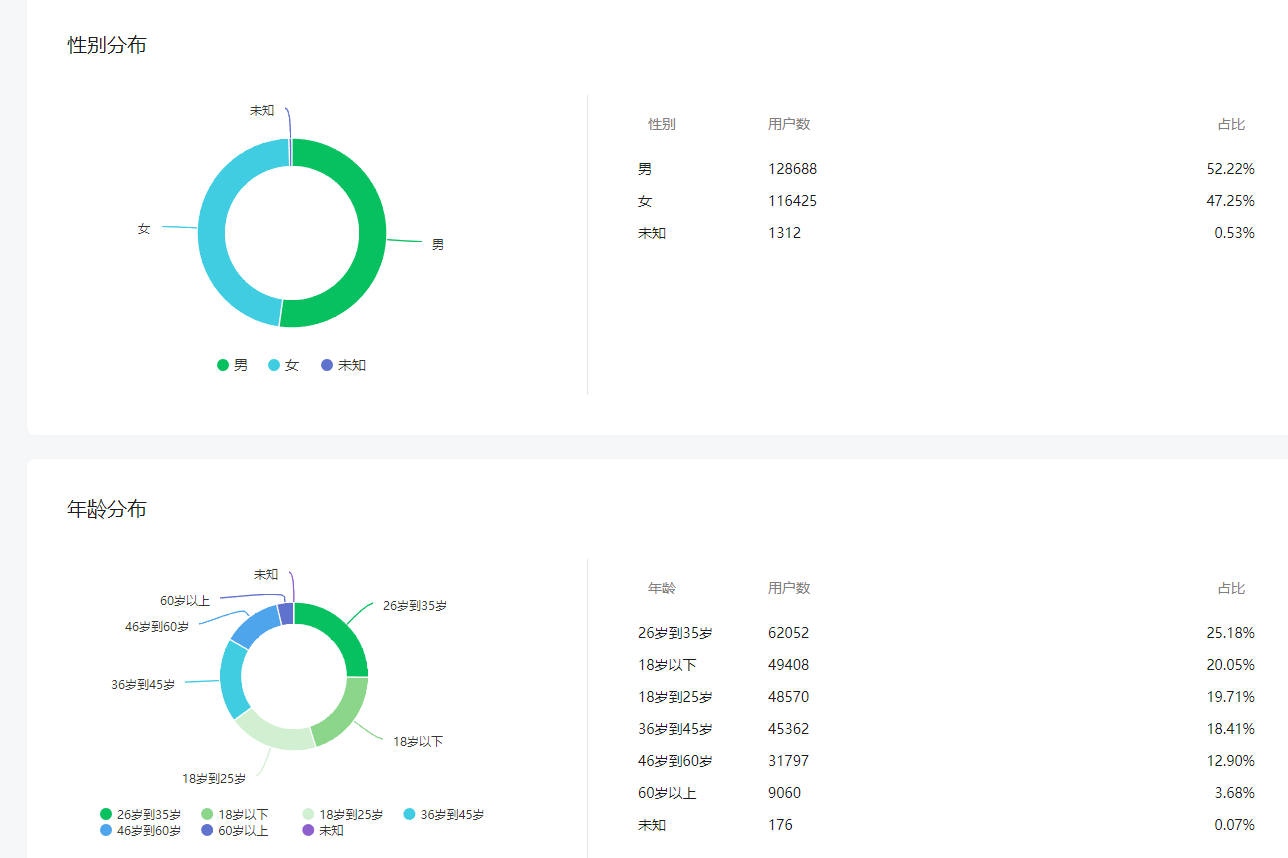Click the 18.41% percentage value
Viewport: 1288px width, 858px height.
tap(1231, 729)
